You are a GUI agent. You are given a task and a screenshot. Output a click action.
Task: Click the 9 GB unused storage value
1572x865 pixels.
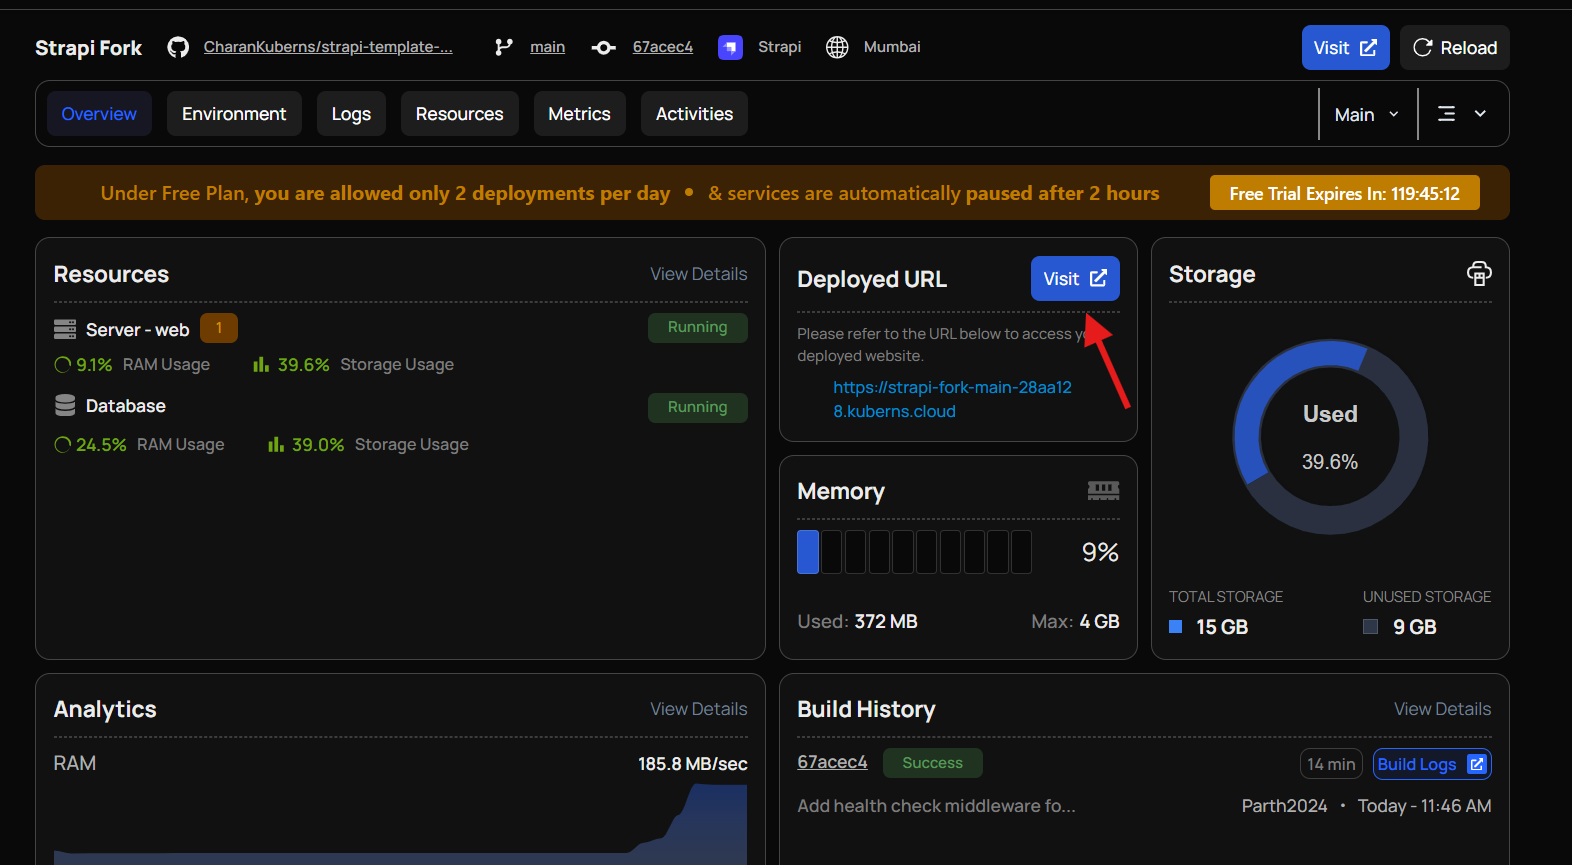pyautogui.click(x=1415, y=627)
